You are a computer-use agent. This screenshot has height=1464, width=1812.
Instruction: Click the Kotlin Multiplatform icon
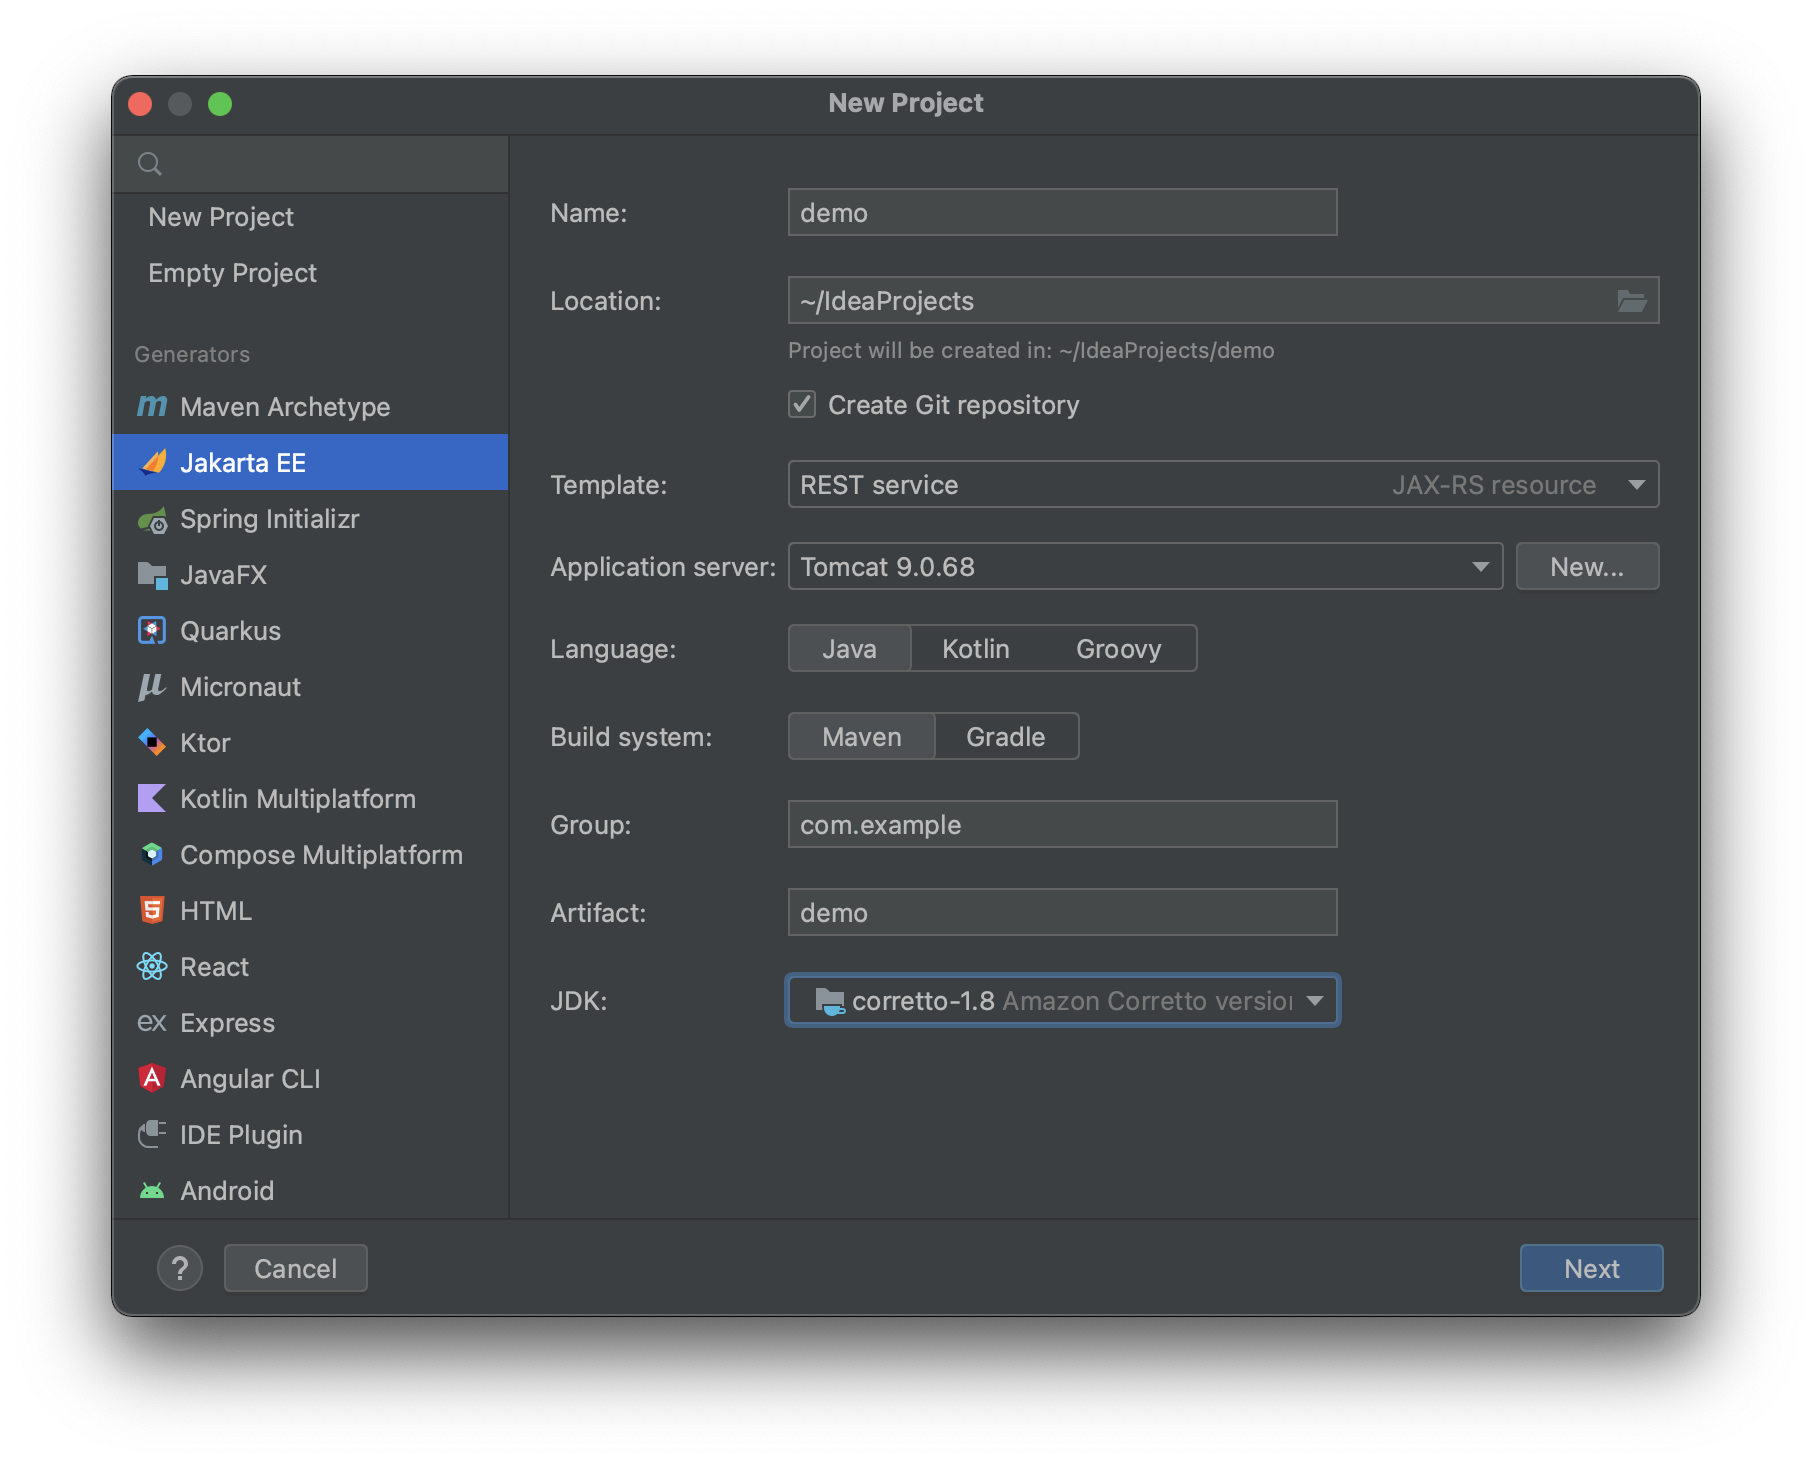tap(152, 798)
